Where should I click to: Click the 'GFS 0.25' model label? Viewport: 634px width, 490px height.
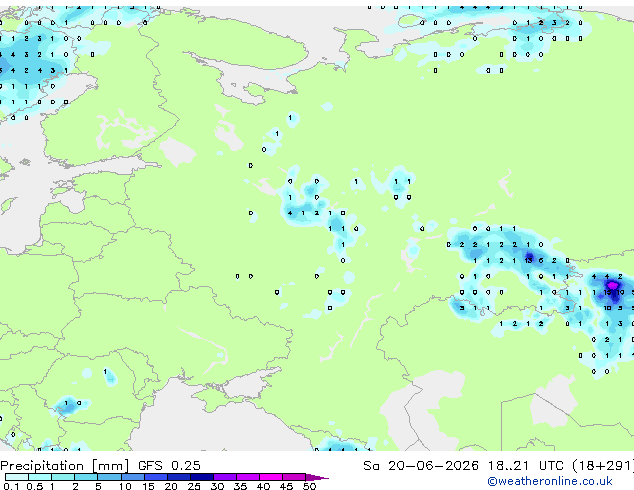(169, 466)
